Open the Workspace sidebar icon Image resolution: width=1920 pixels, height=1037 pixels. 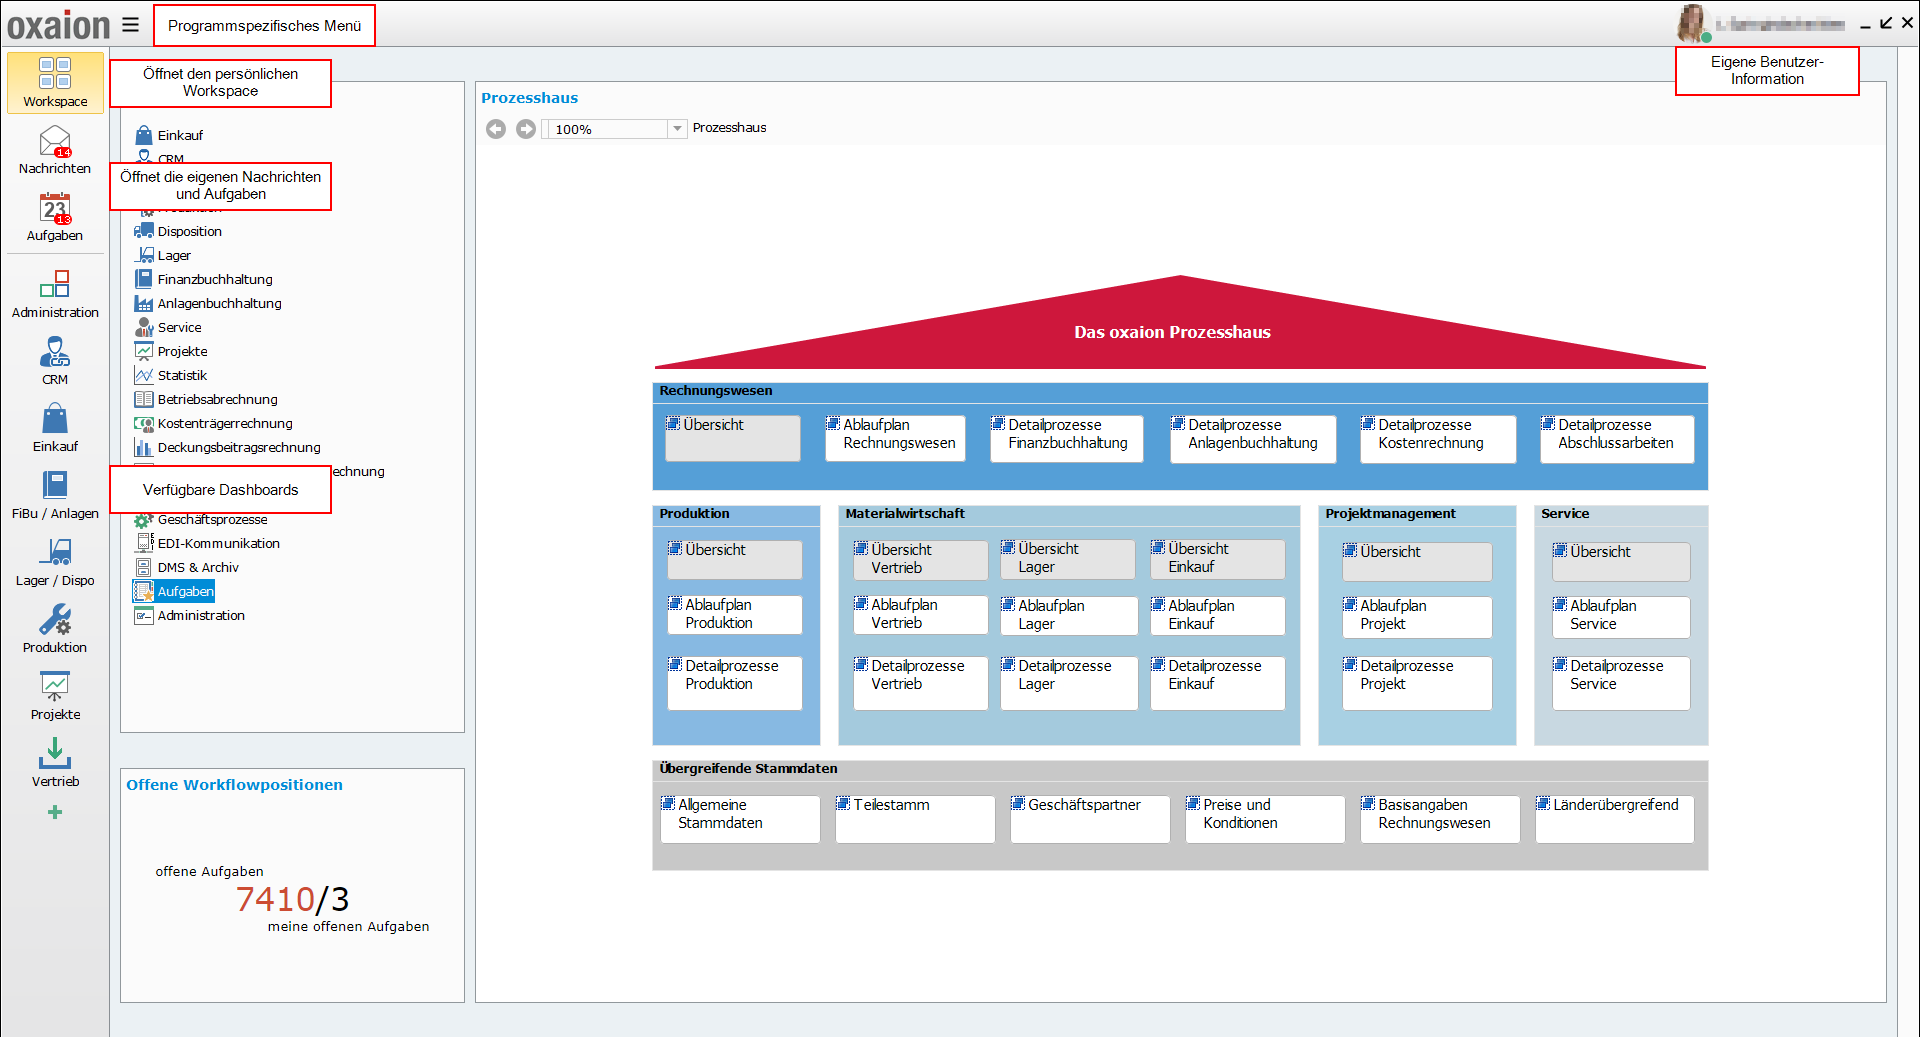coord(55,82)
